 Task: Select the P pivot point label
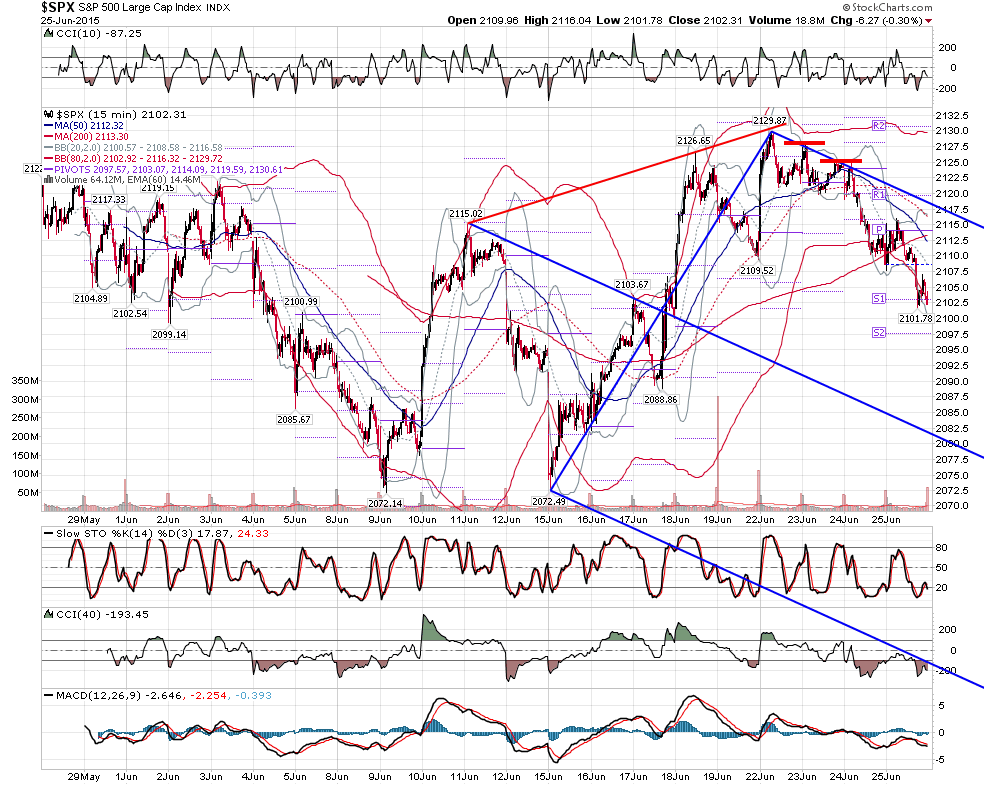click(879, 230)
